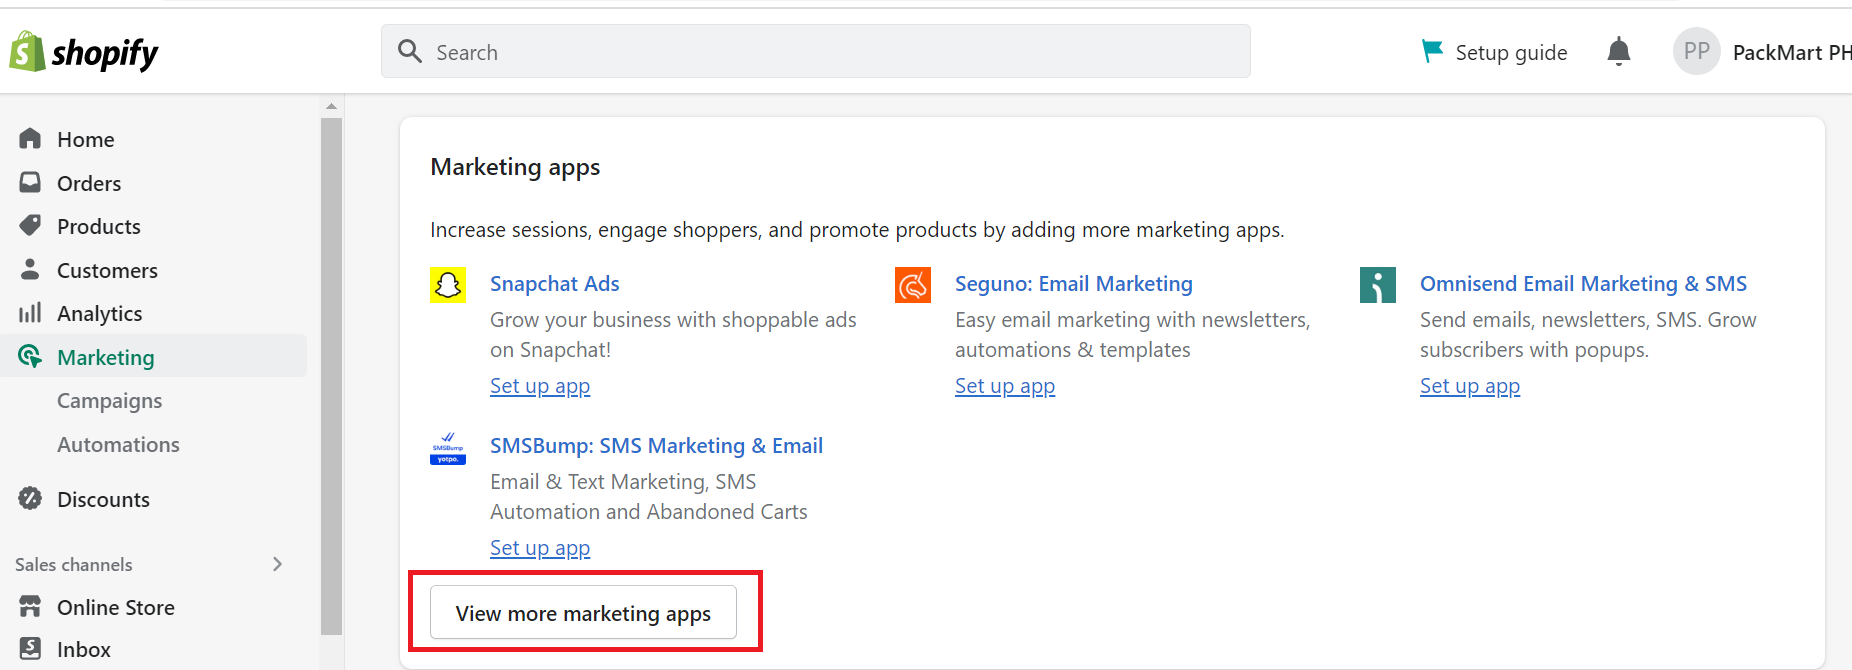Click the Omnisend app icon
The image size is (1852, 670).
click(x=1378, y=285)
